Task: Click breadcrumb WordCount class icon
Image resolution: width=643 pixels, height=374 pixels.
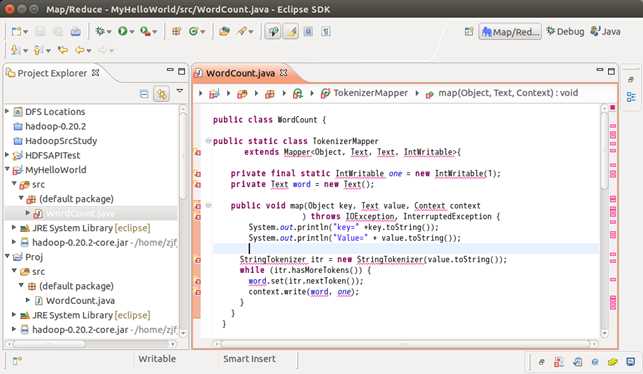Action: (x=298, y=94)
